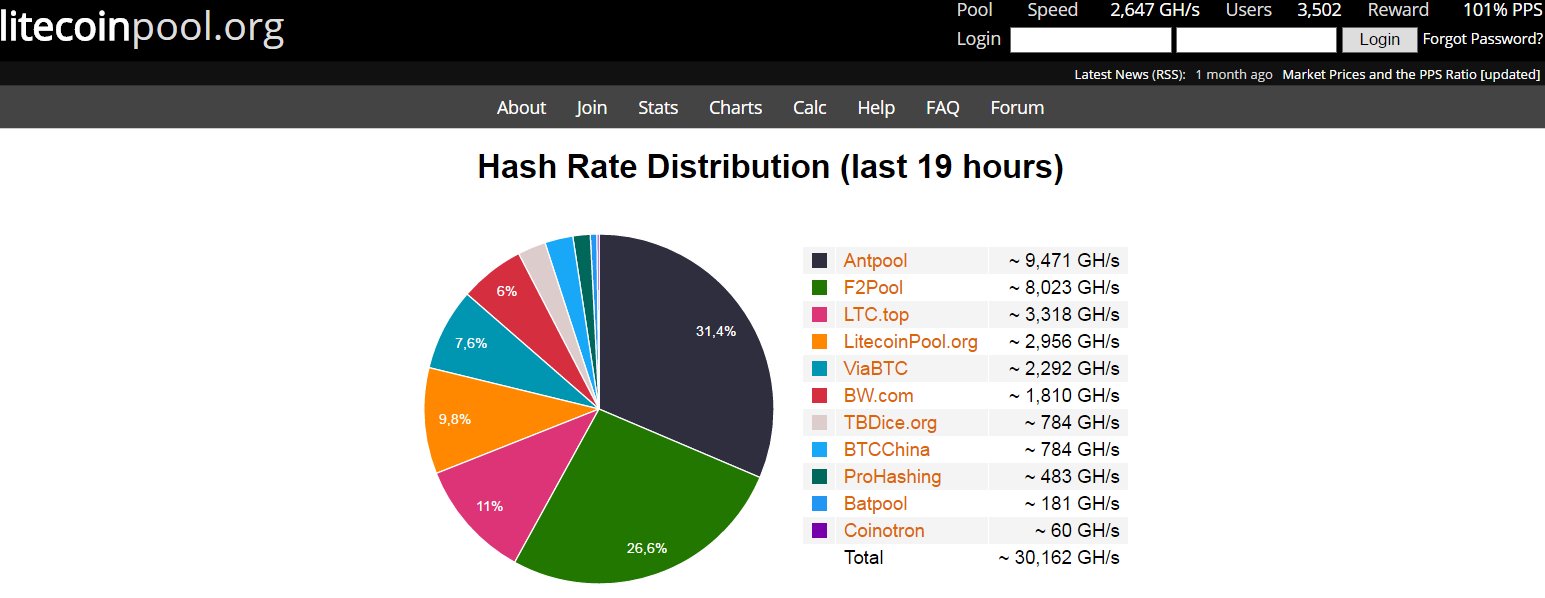
Task: Click the Antpool dark legend color square
Action: point(820,261)
